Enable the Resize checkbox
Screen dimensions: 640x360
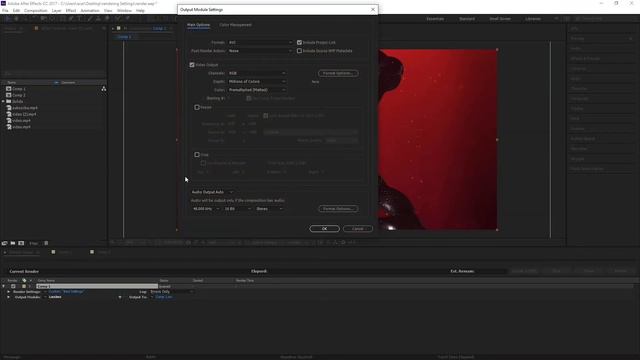pos(197,107)
